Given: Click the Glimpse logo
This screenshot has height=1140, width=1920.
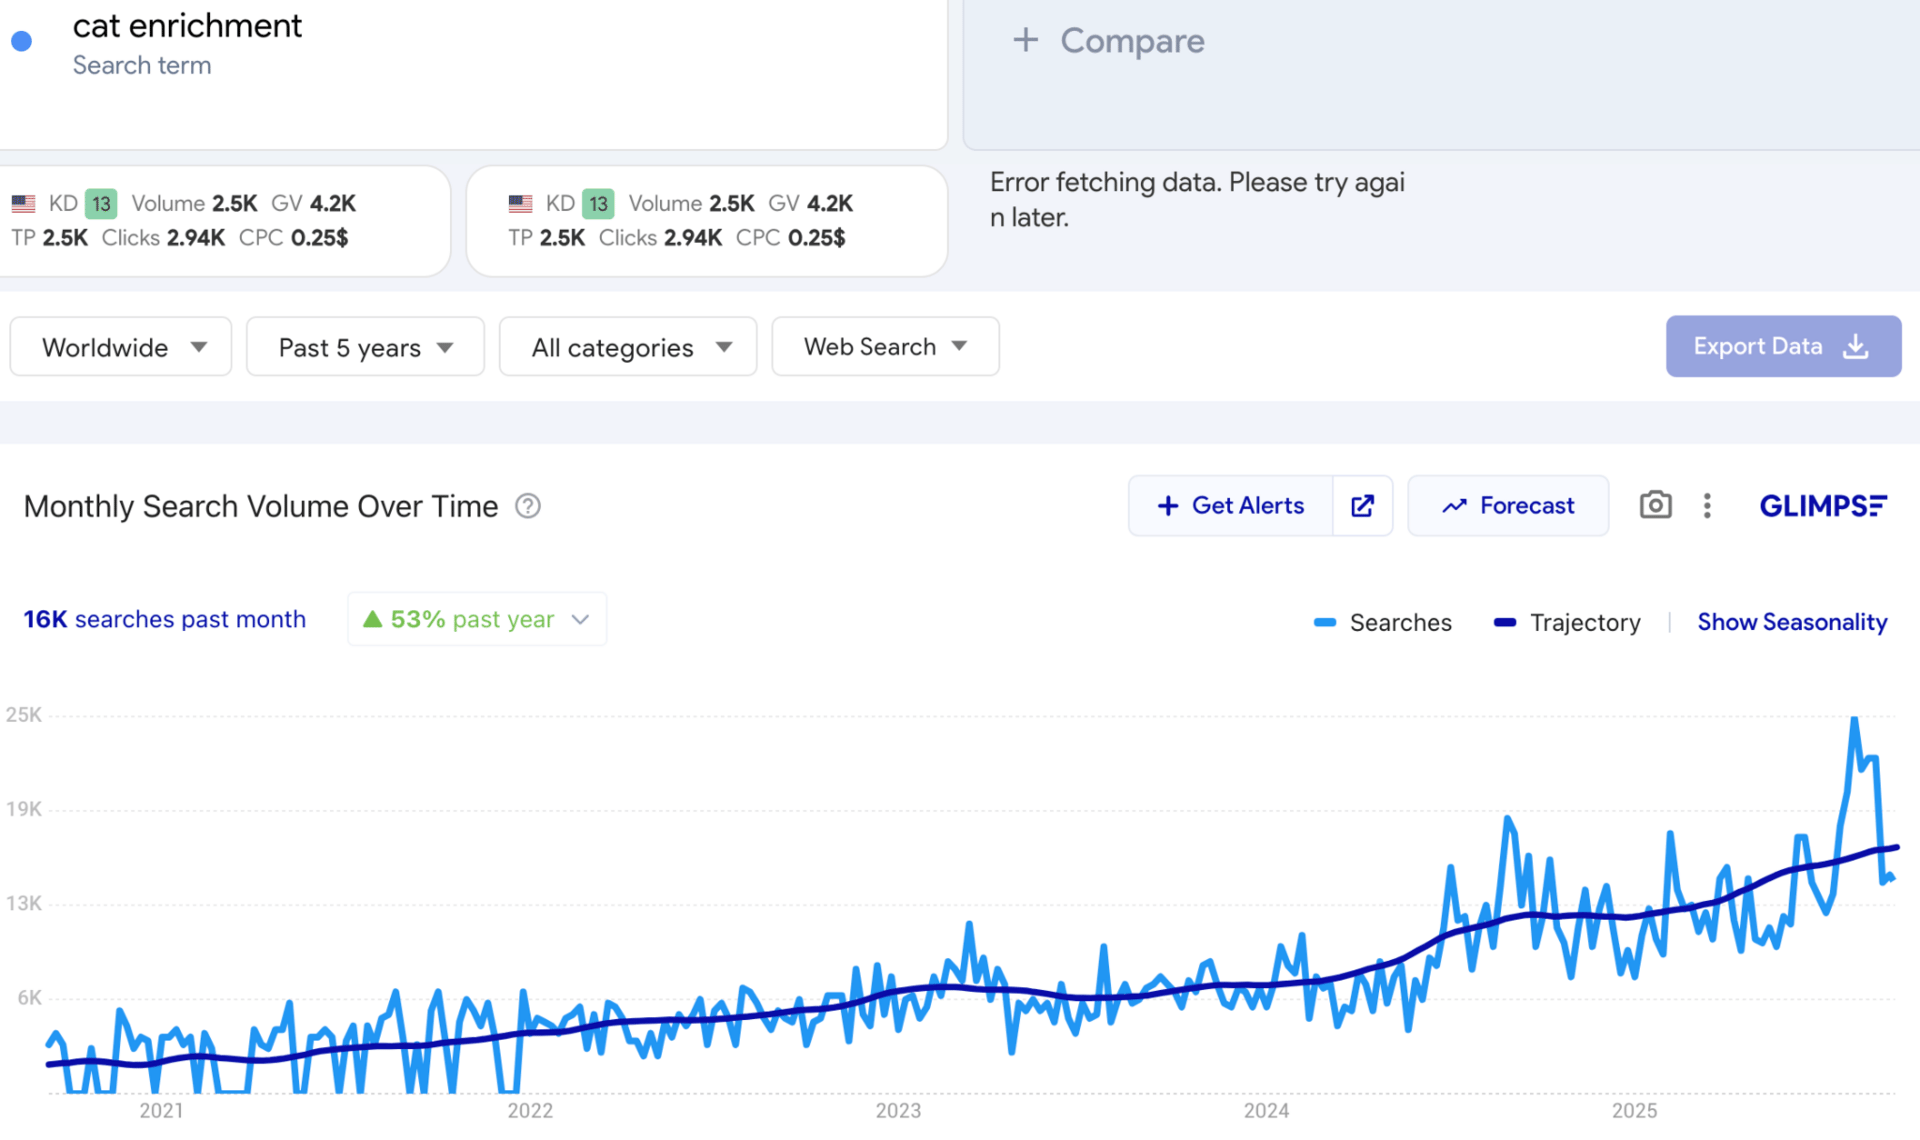Looking at the screenshot, I should 1822,506.
